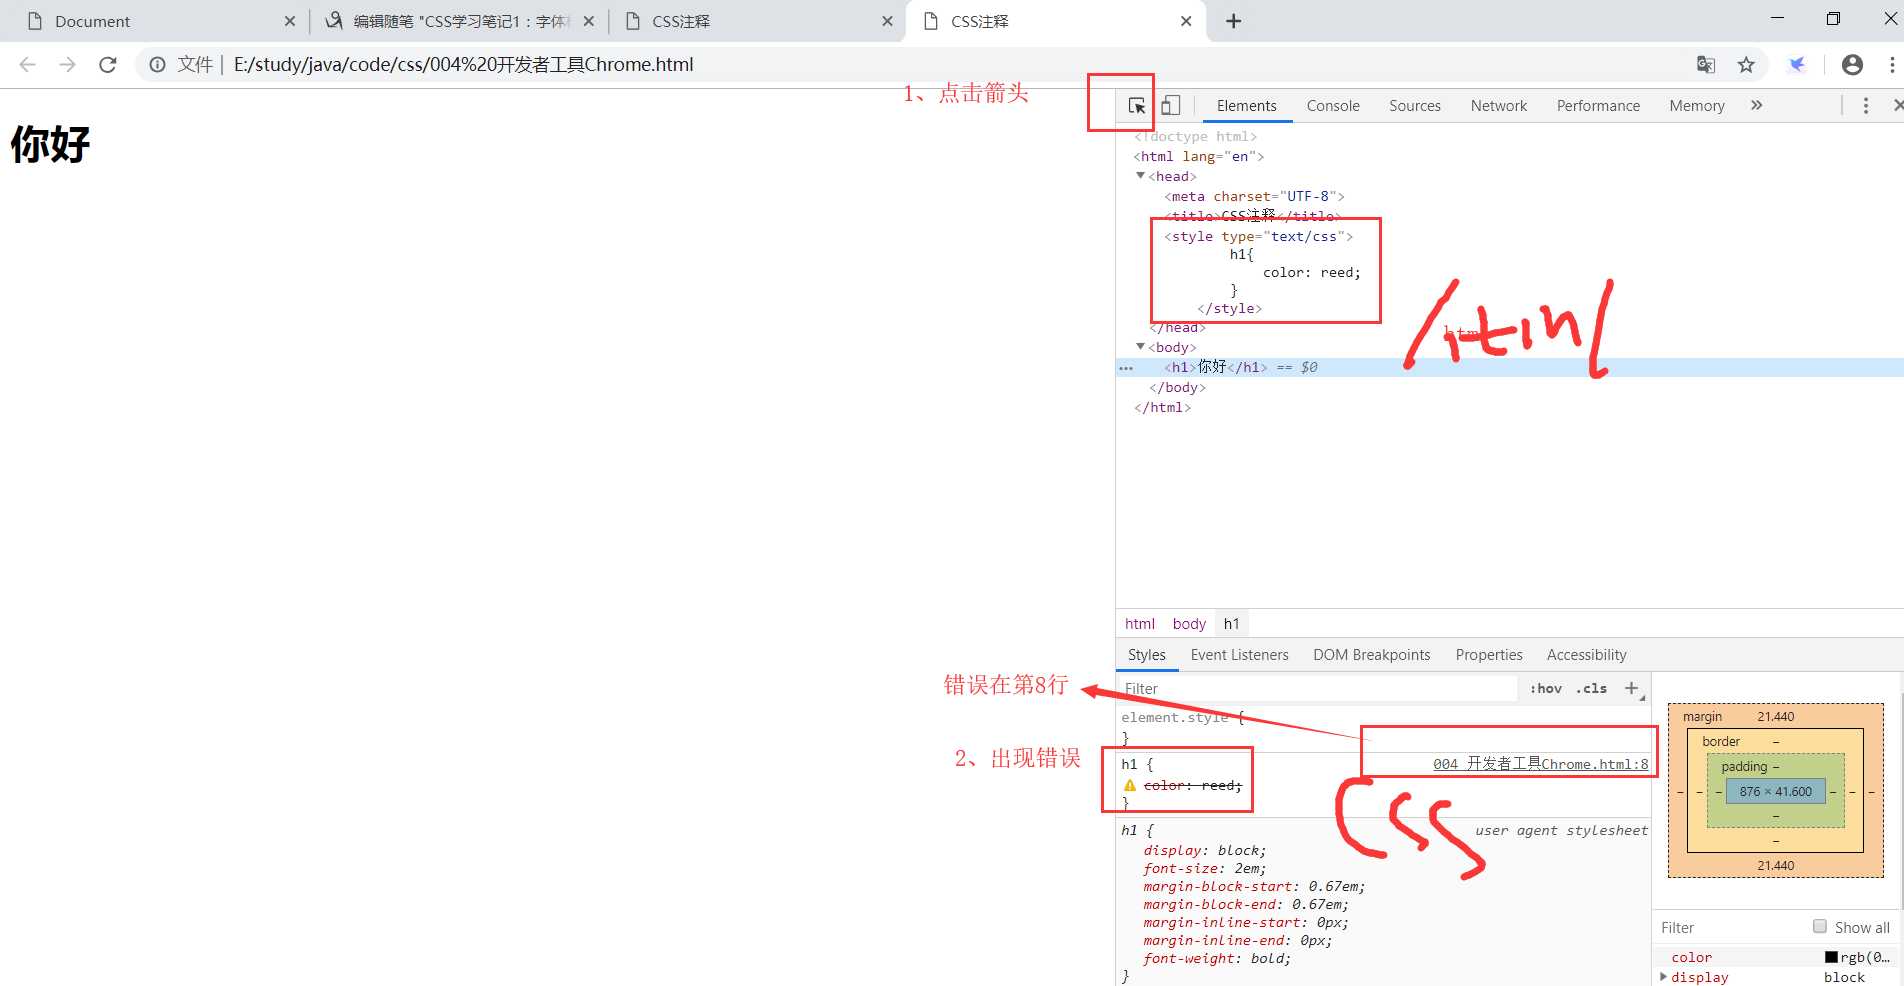Open the profile avatar menu
Screen dimensions: 1904x986
pyautogui.click(x=1852, y=64)
